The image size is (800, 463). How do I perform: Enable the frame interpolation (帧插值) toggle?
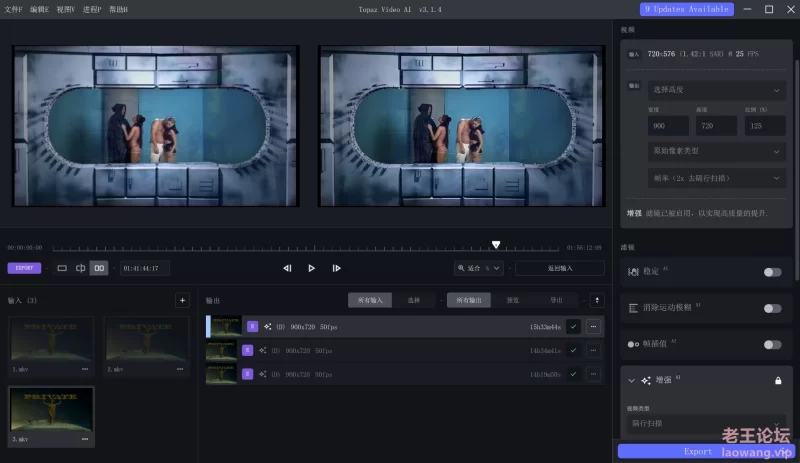[772, 345]
